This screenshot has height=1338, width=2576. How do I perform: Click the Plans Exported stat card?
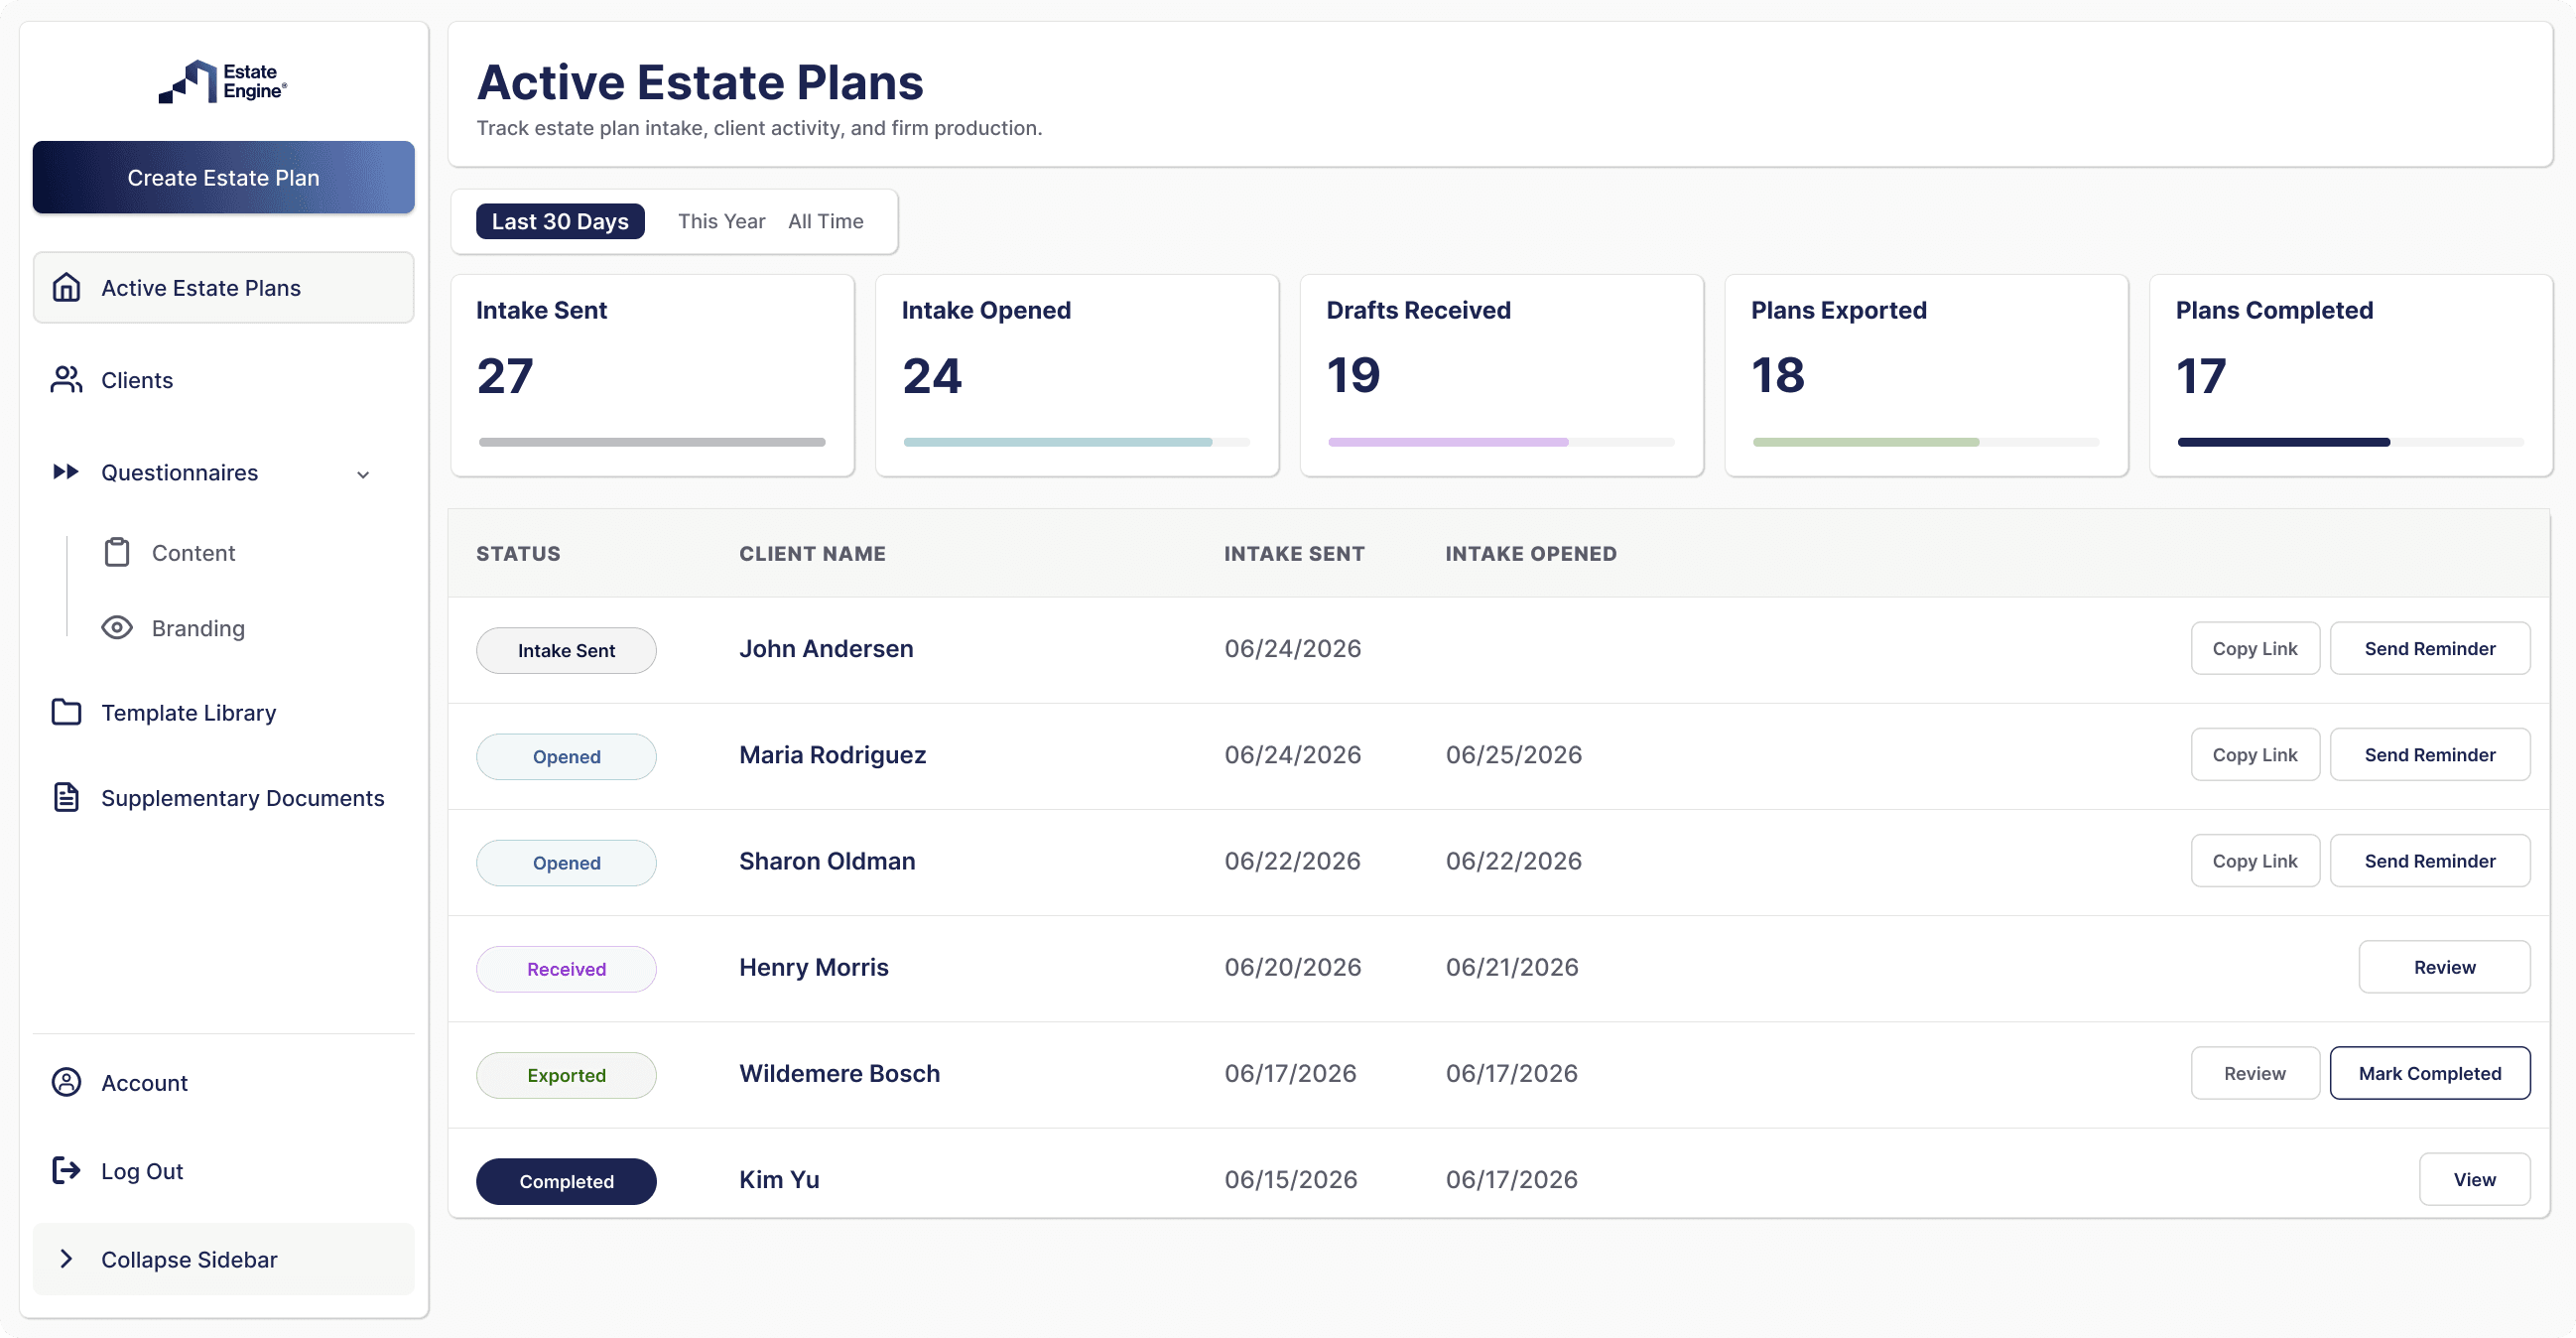(1926, 375)
